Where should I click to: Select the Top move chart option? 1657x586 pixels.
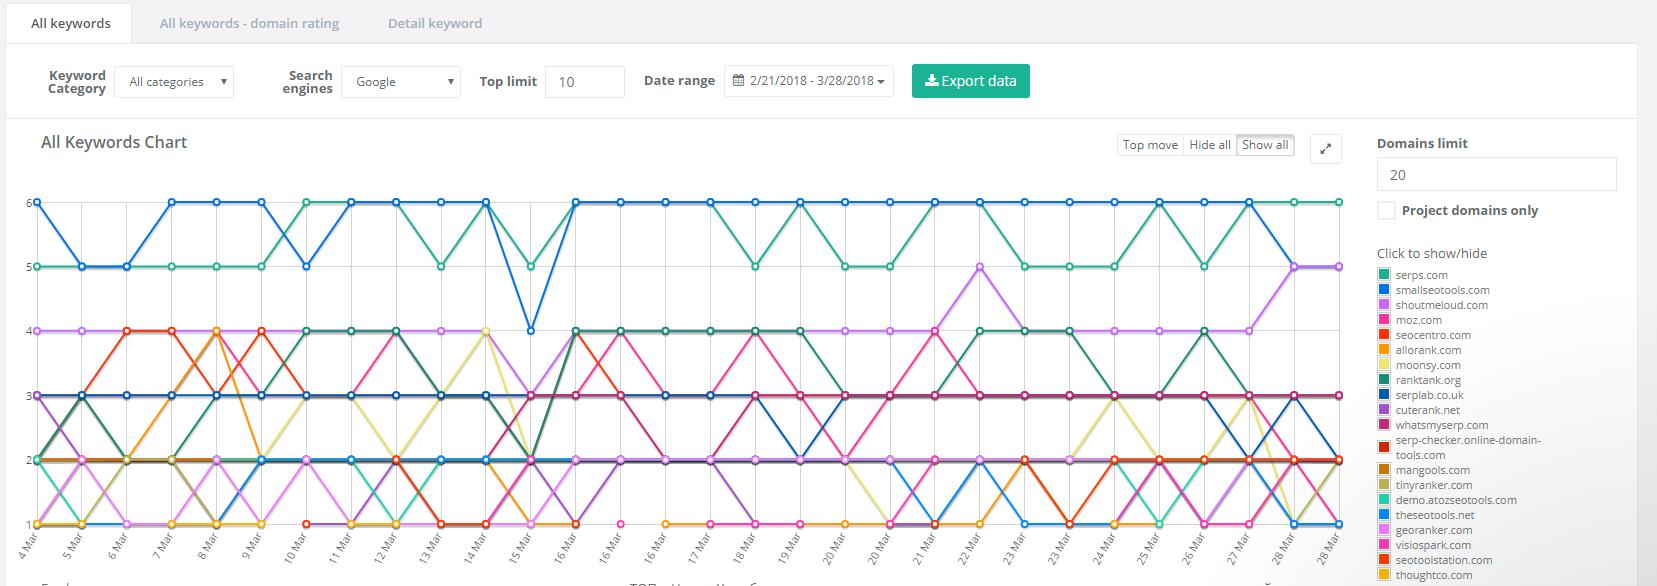click(x=1150, y=145)
